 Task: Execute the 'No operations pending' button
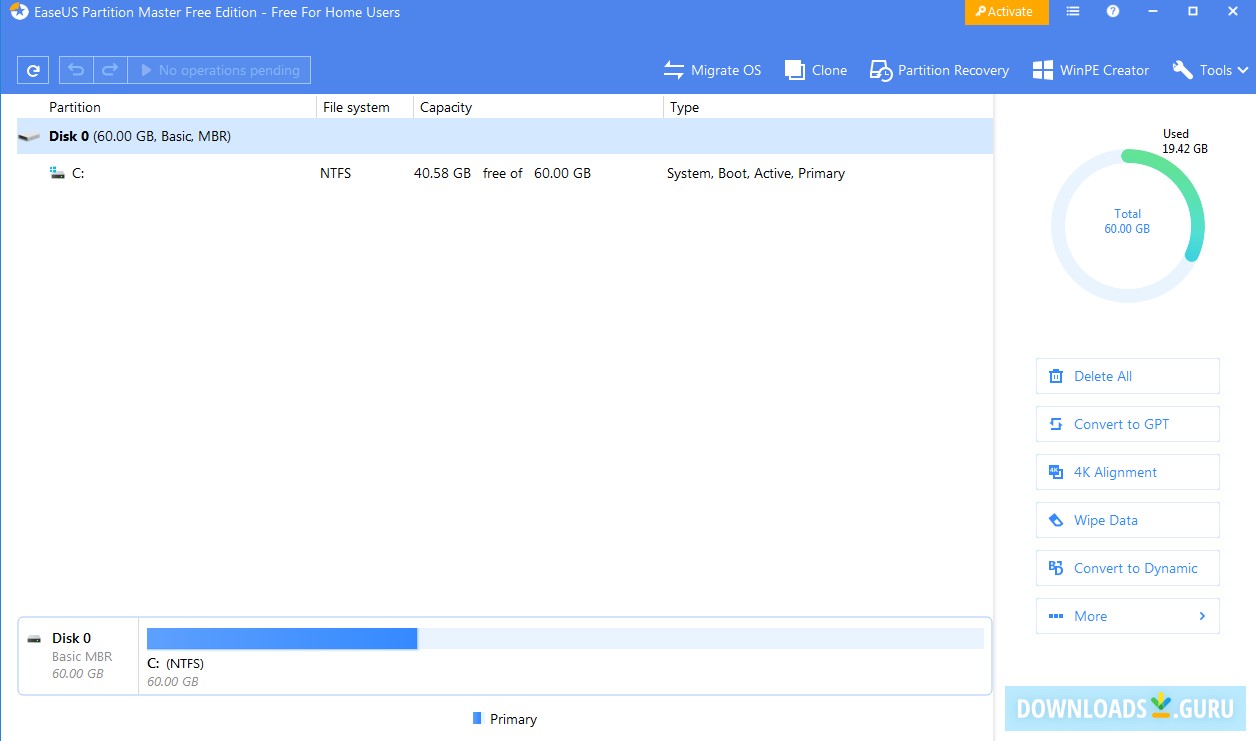219,70
